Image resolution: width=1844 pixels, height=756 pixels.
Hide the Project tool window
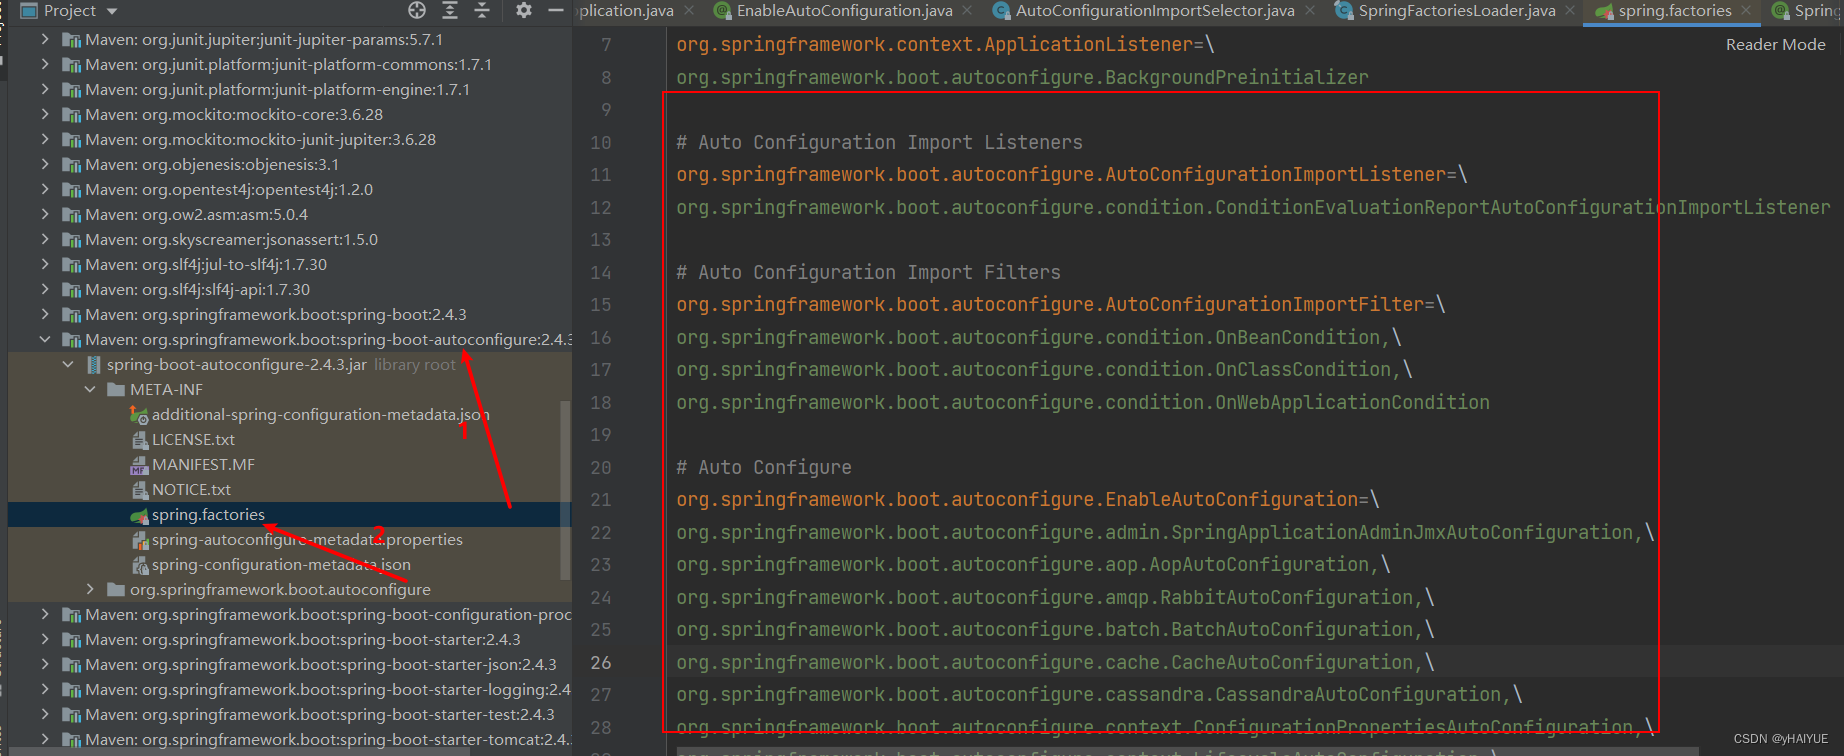pyautogui.click(x=556, y=10)
